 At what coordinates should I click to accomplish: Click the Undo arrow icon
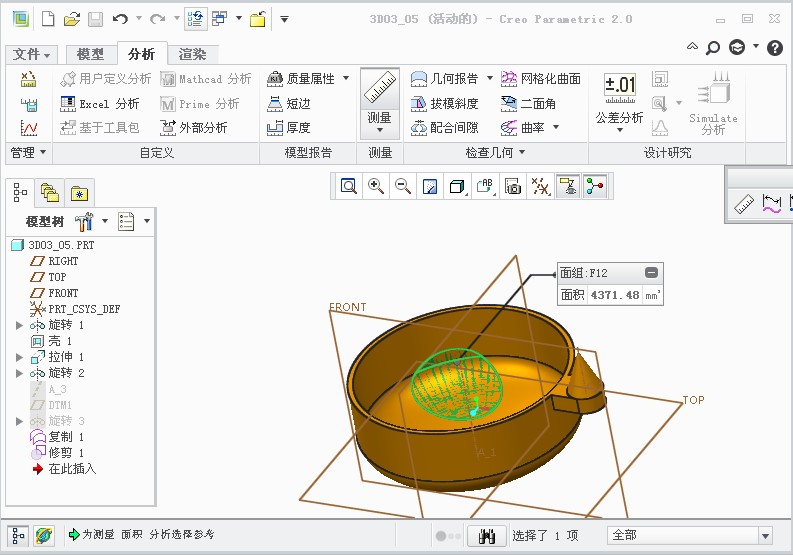(x=120, y=19)
